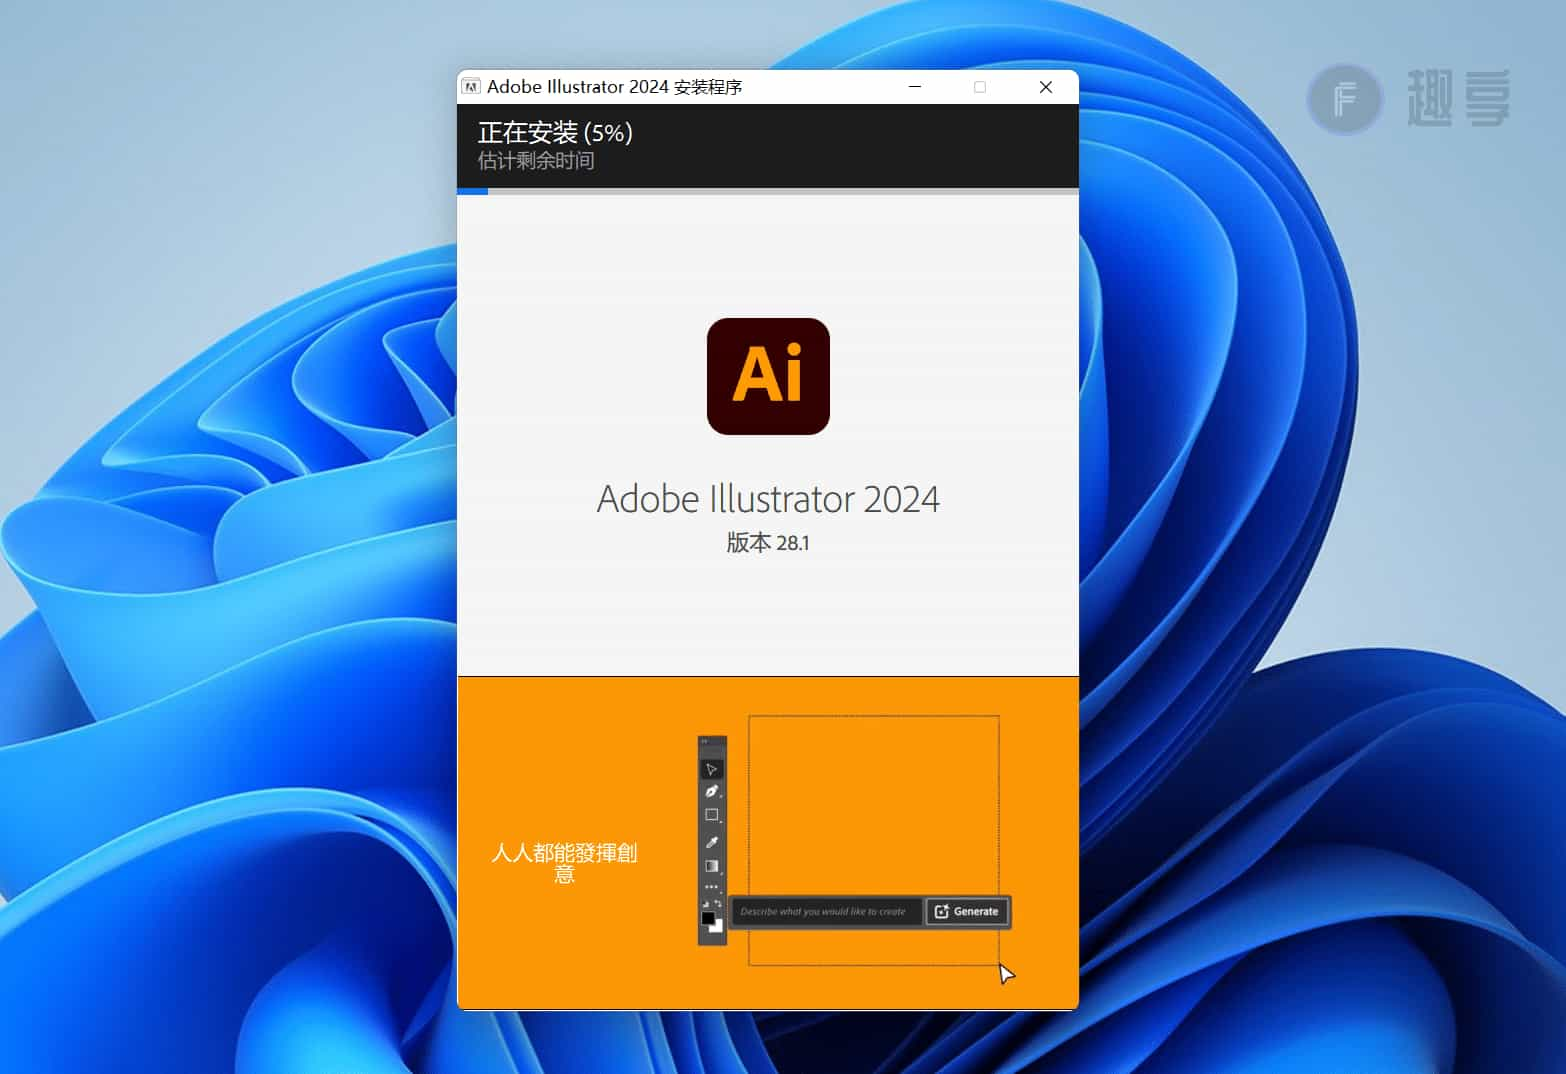
Task: Select the Pen tool in the promo toolbar
Action: tap(712, 792)
